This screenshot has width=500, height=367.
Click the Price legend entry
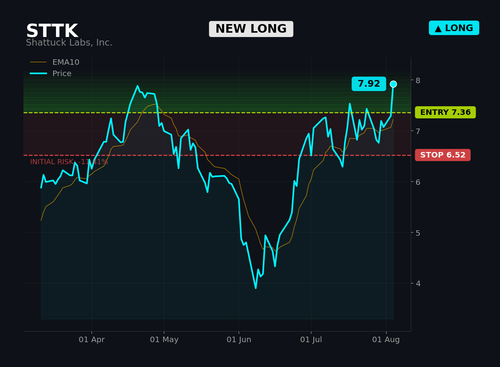[x=51, y=73]
